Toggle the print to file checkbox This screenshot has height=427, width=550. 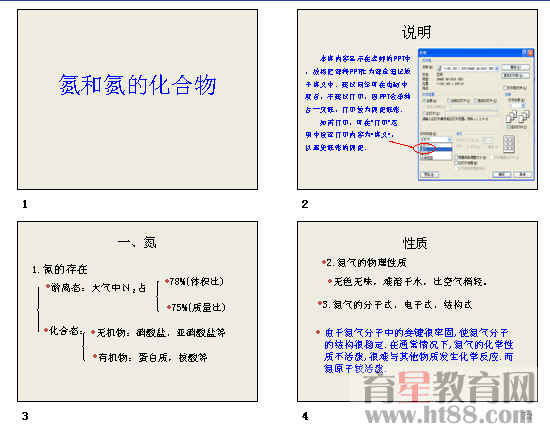pyautogui.click(x=505, y=88)
